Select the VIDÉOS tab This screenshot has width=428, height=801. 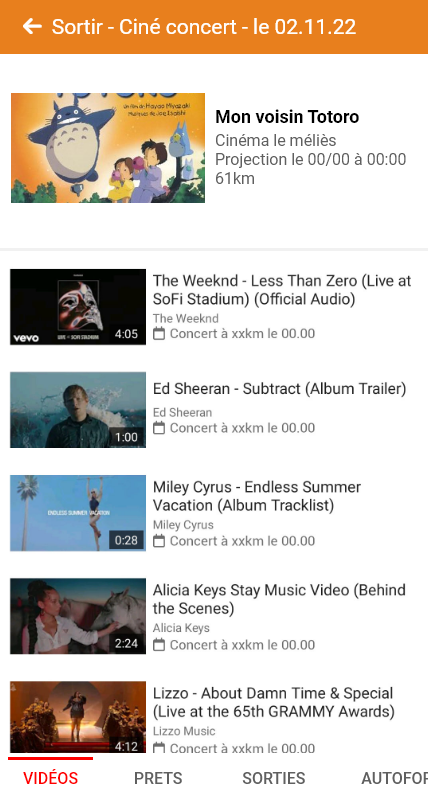(x=51, y=779)
